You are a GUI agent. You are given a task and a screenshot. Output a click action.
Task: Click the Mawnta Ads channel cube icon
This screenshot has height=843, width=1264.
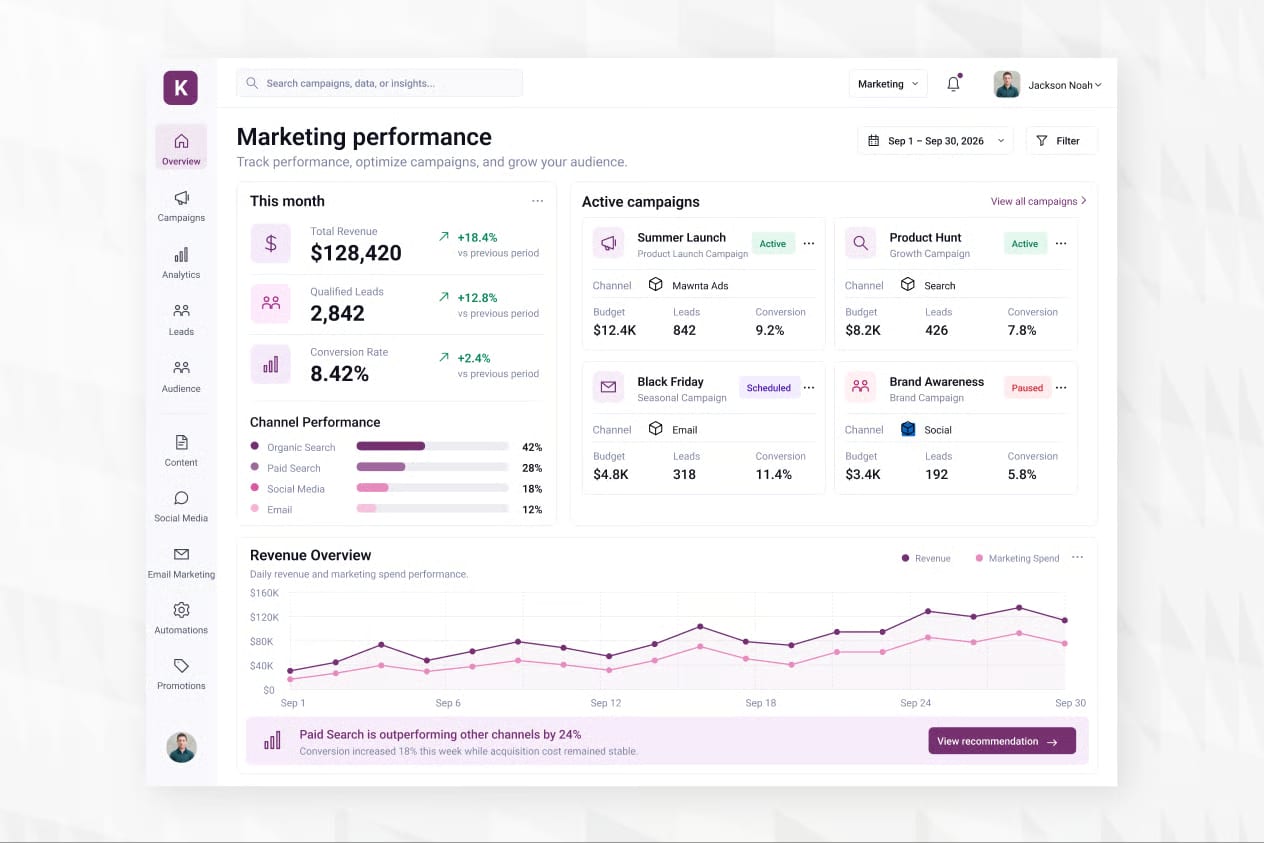(x=655, y=285)
